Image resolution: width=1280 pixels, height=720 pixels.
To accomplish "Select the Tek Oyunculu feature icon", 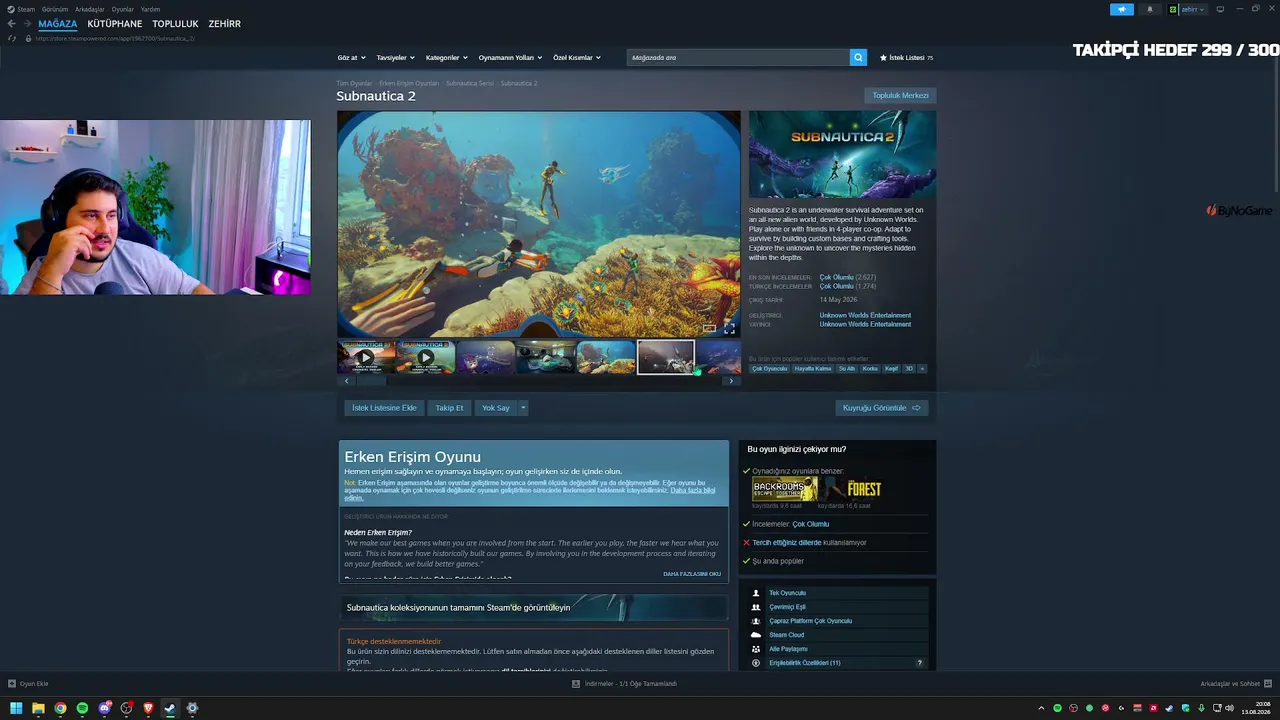I will tap(756, 593).
